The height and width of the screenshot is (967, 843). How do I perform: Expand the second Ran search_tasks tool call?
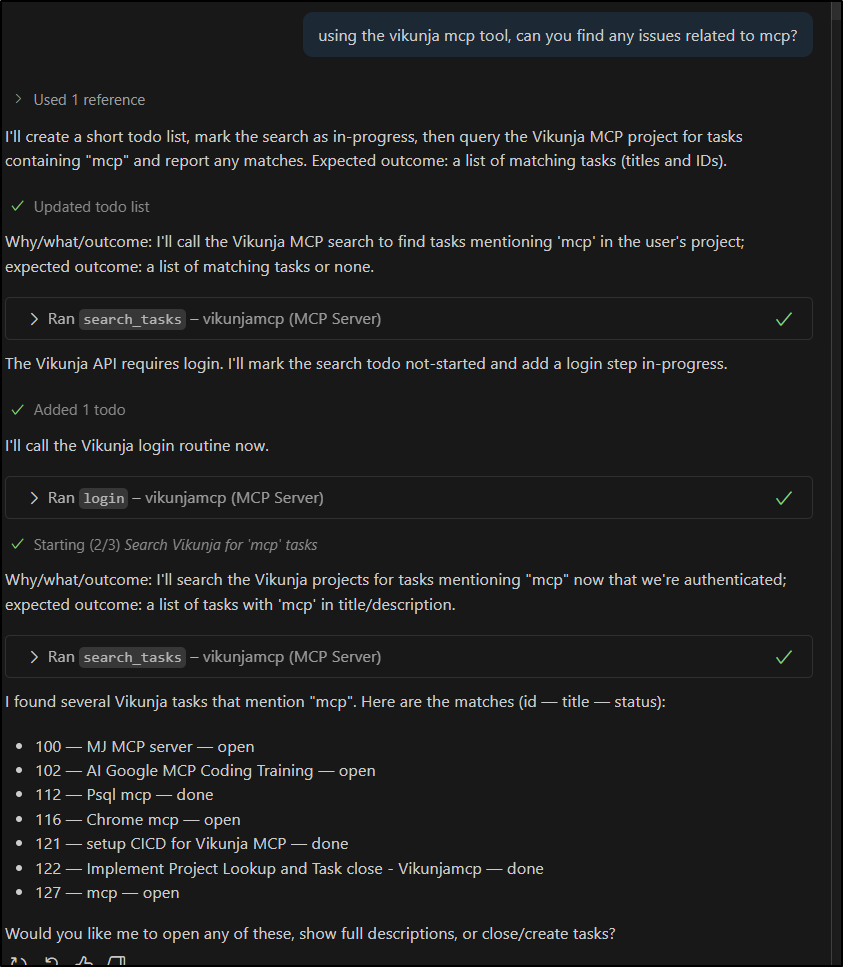32,656
